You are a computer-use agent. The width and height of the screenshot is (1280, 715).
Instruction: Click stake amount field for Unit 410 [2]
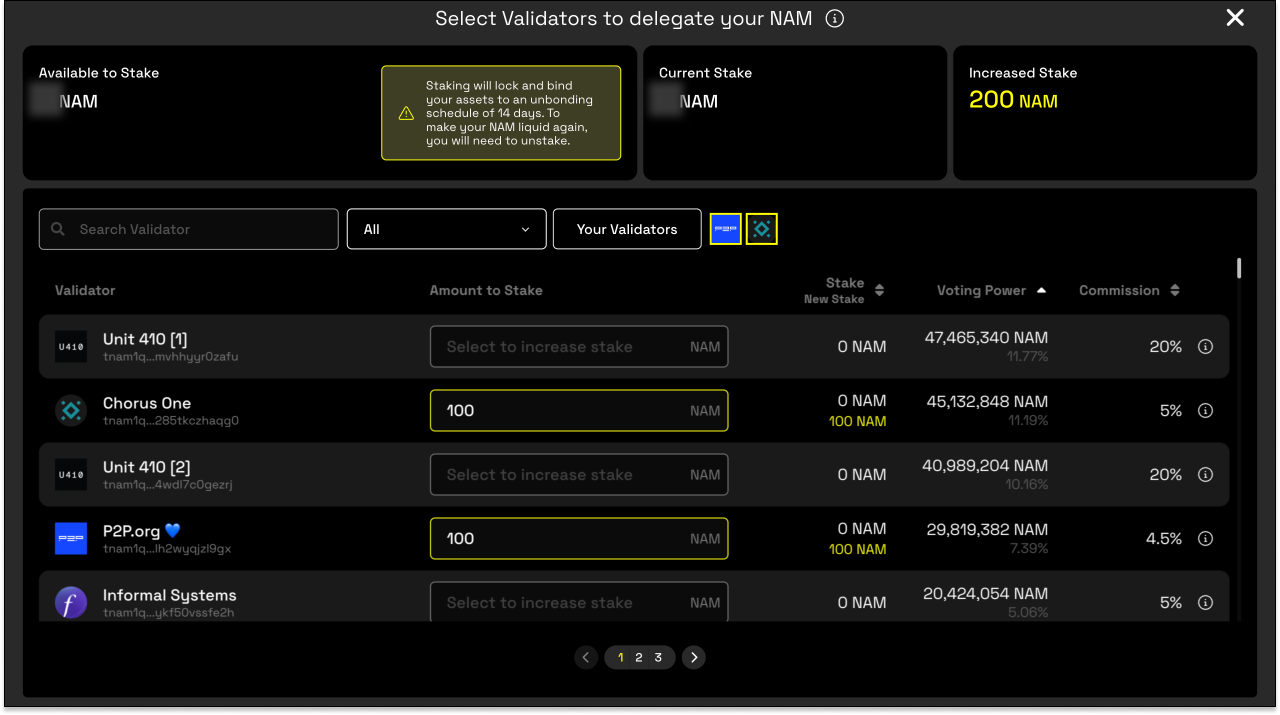click(x=579, y=475)
